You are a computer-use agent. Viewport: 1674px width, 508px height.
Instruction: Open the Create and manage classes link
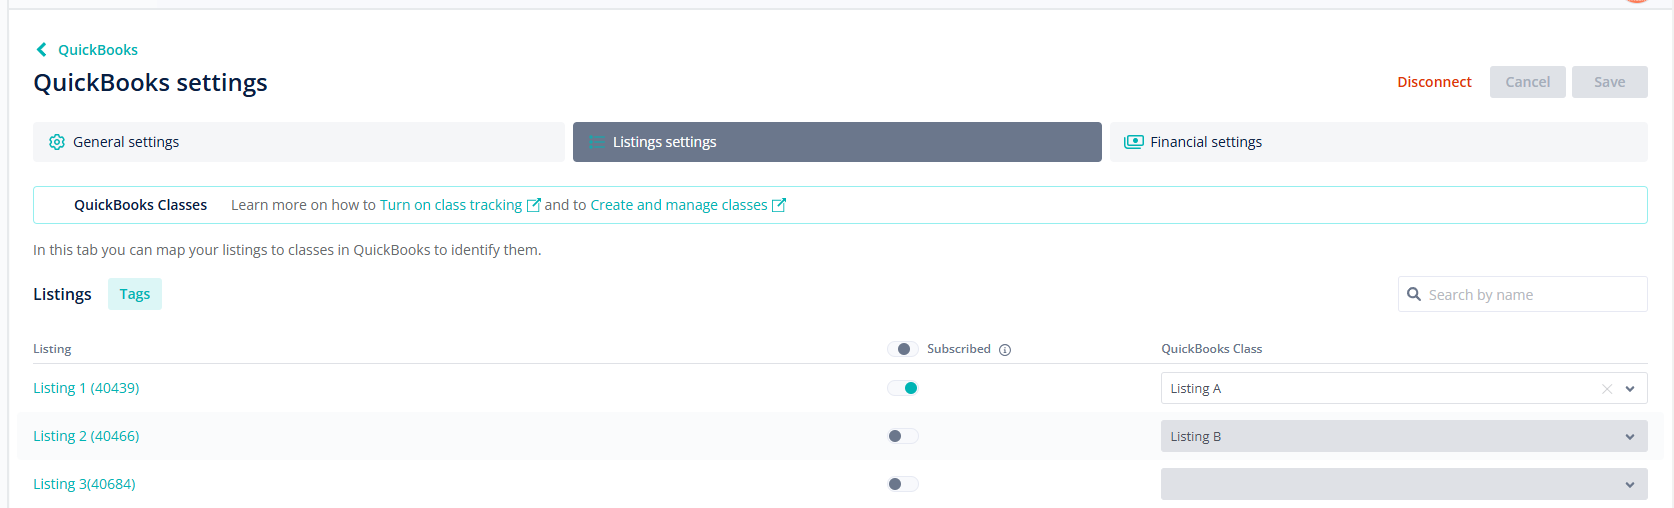pyautogui.click(x=679, y=205)
